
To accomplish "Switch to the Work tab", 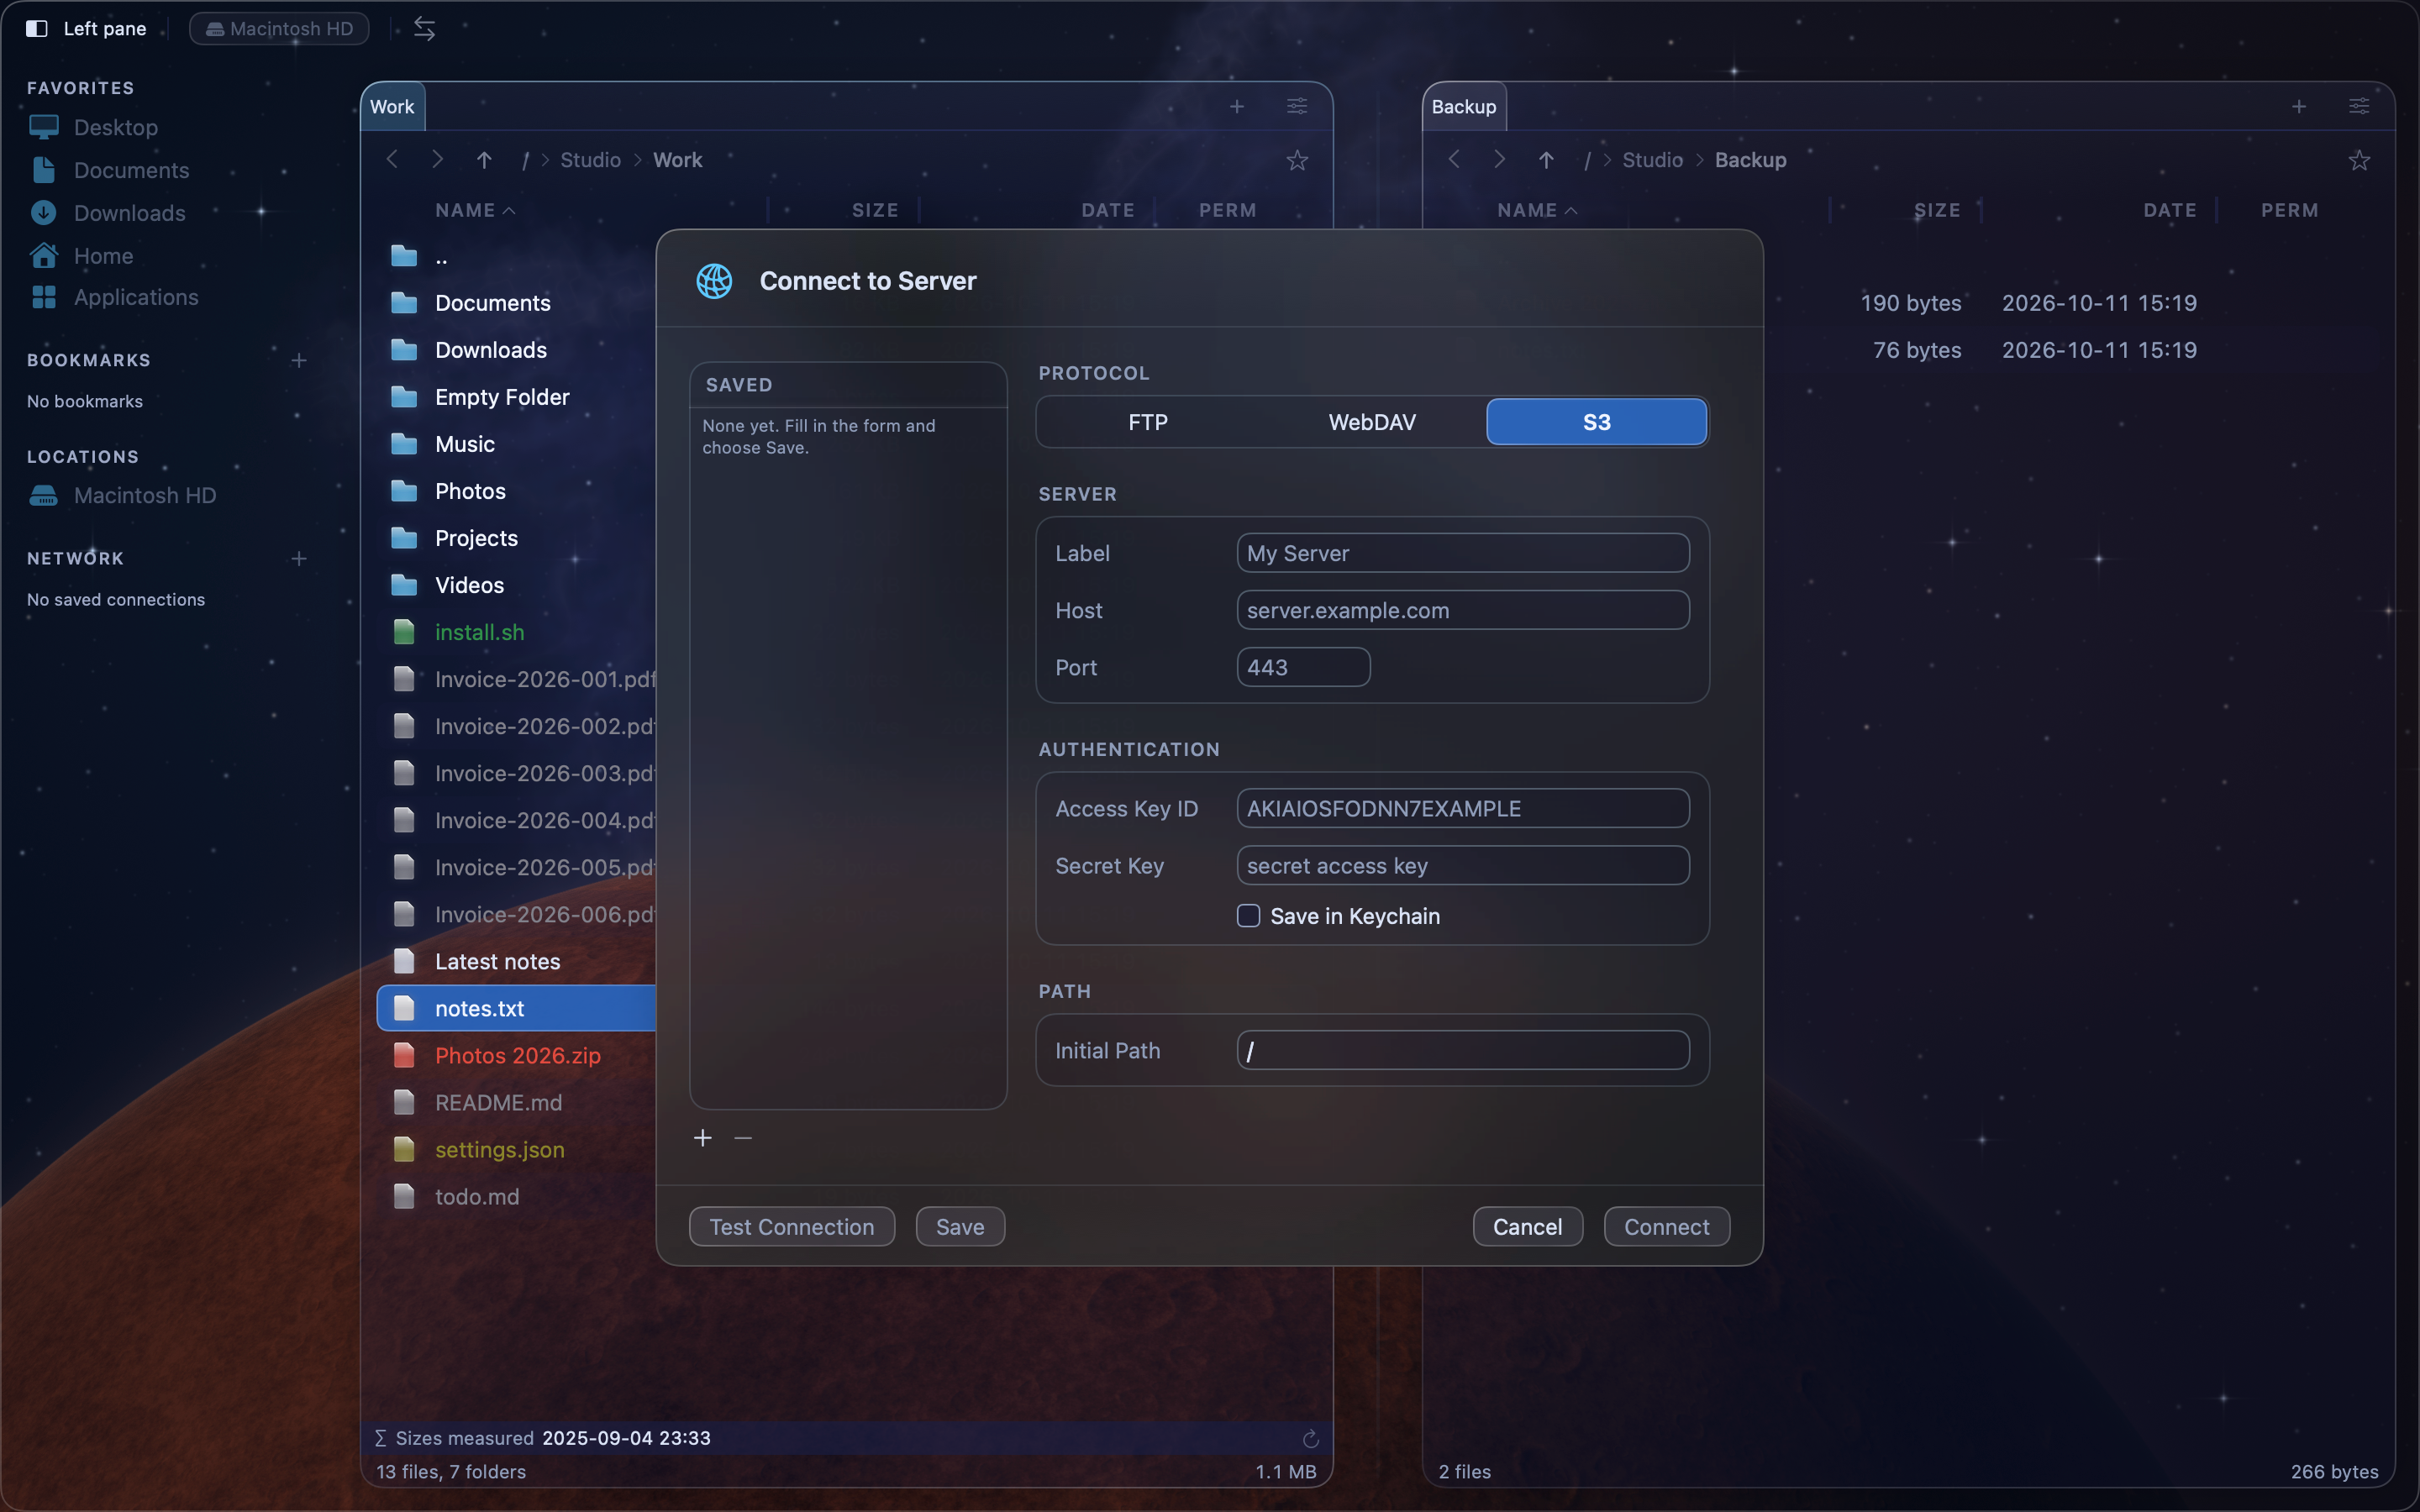I will point(392,107).
